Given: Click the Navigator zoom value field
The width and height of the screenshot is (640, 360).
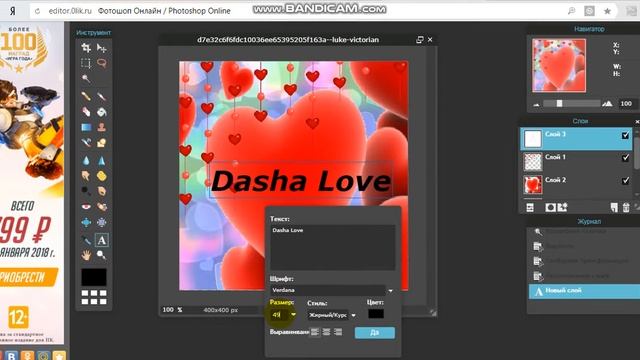Looking at the screenshot, I should [626, 104].
